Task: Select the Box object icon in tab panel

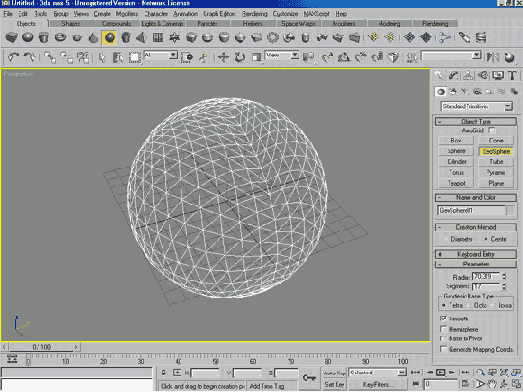Action: 11,38
